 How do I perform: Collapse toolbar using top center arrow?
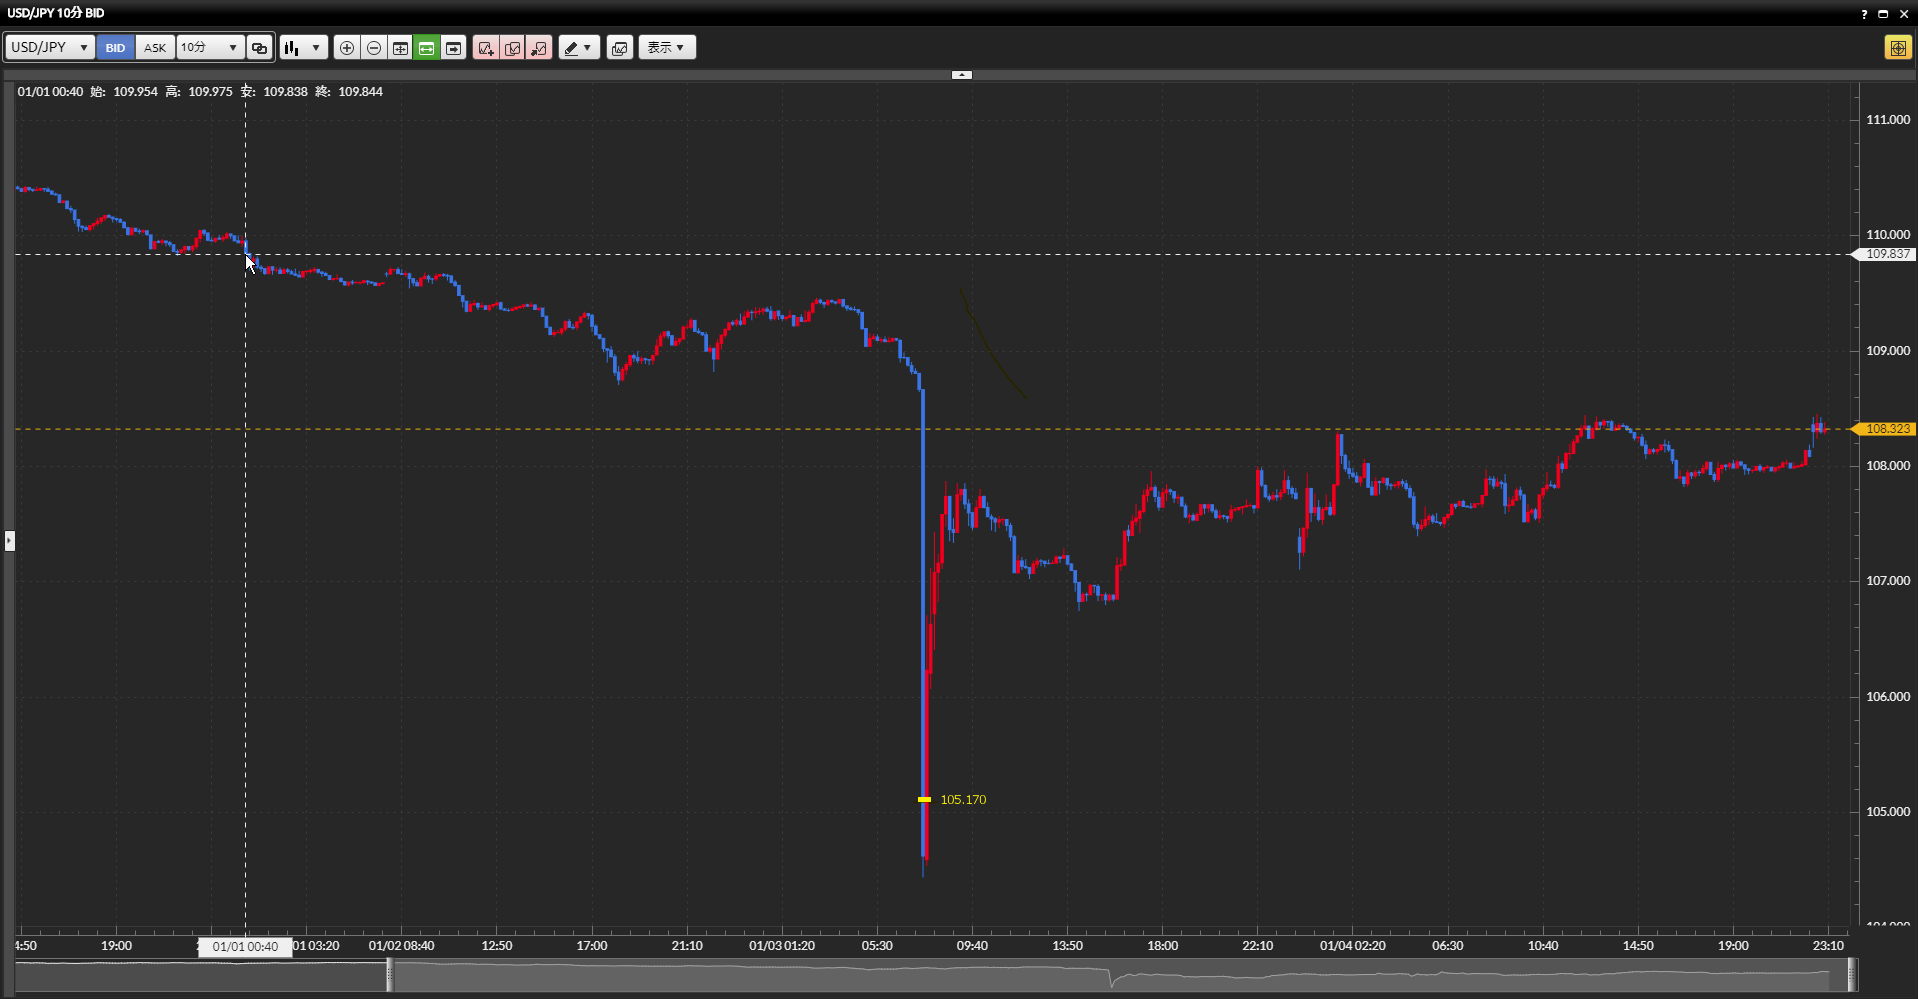point(961,75)
